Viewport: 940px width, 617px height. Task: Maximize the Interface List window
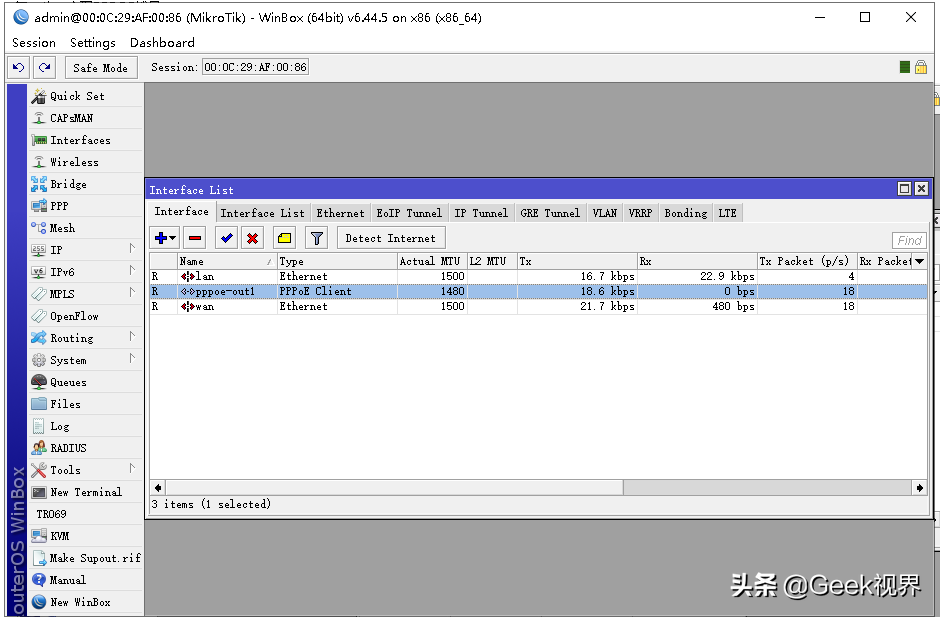tap(904, 189)
